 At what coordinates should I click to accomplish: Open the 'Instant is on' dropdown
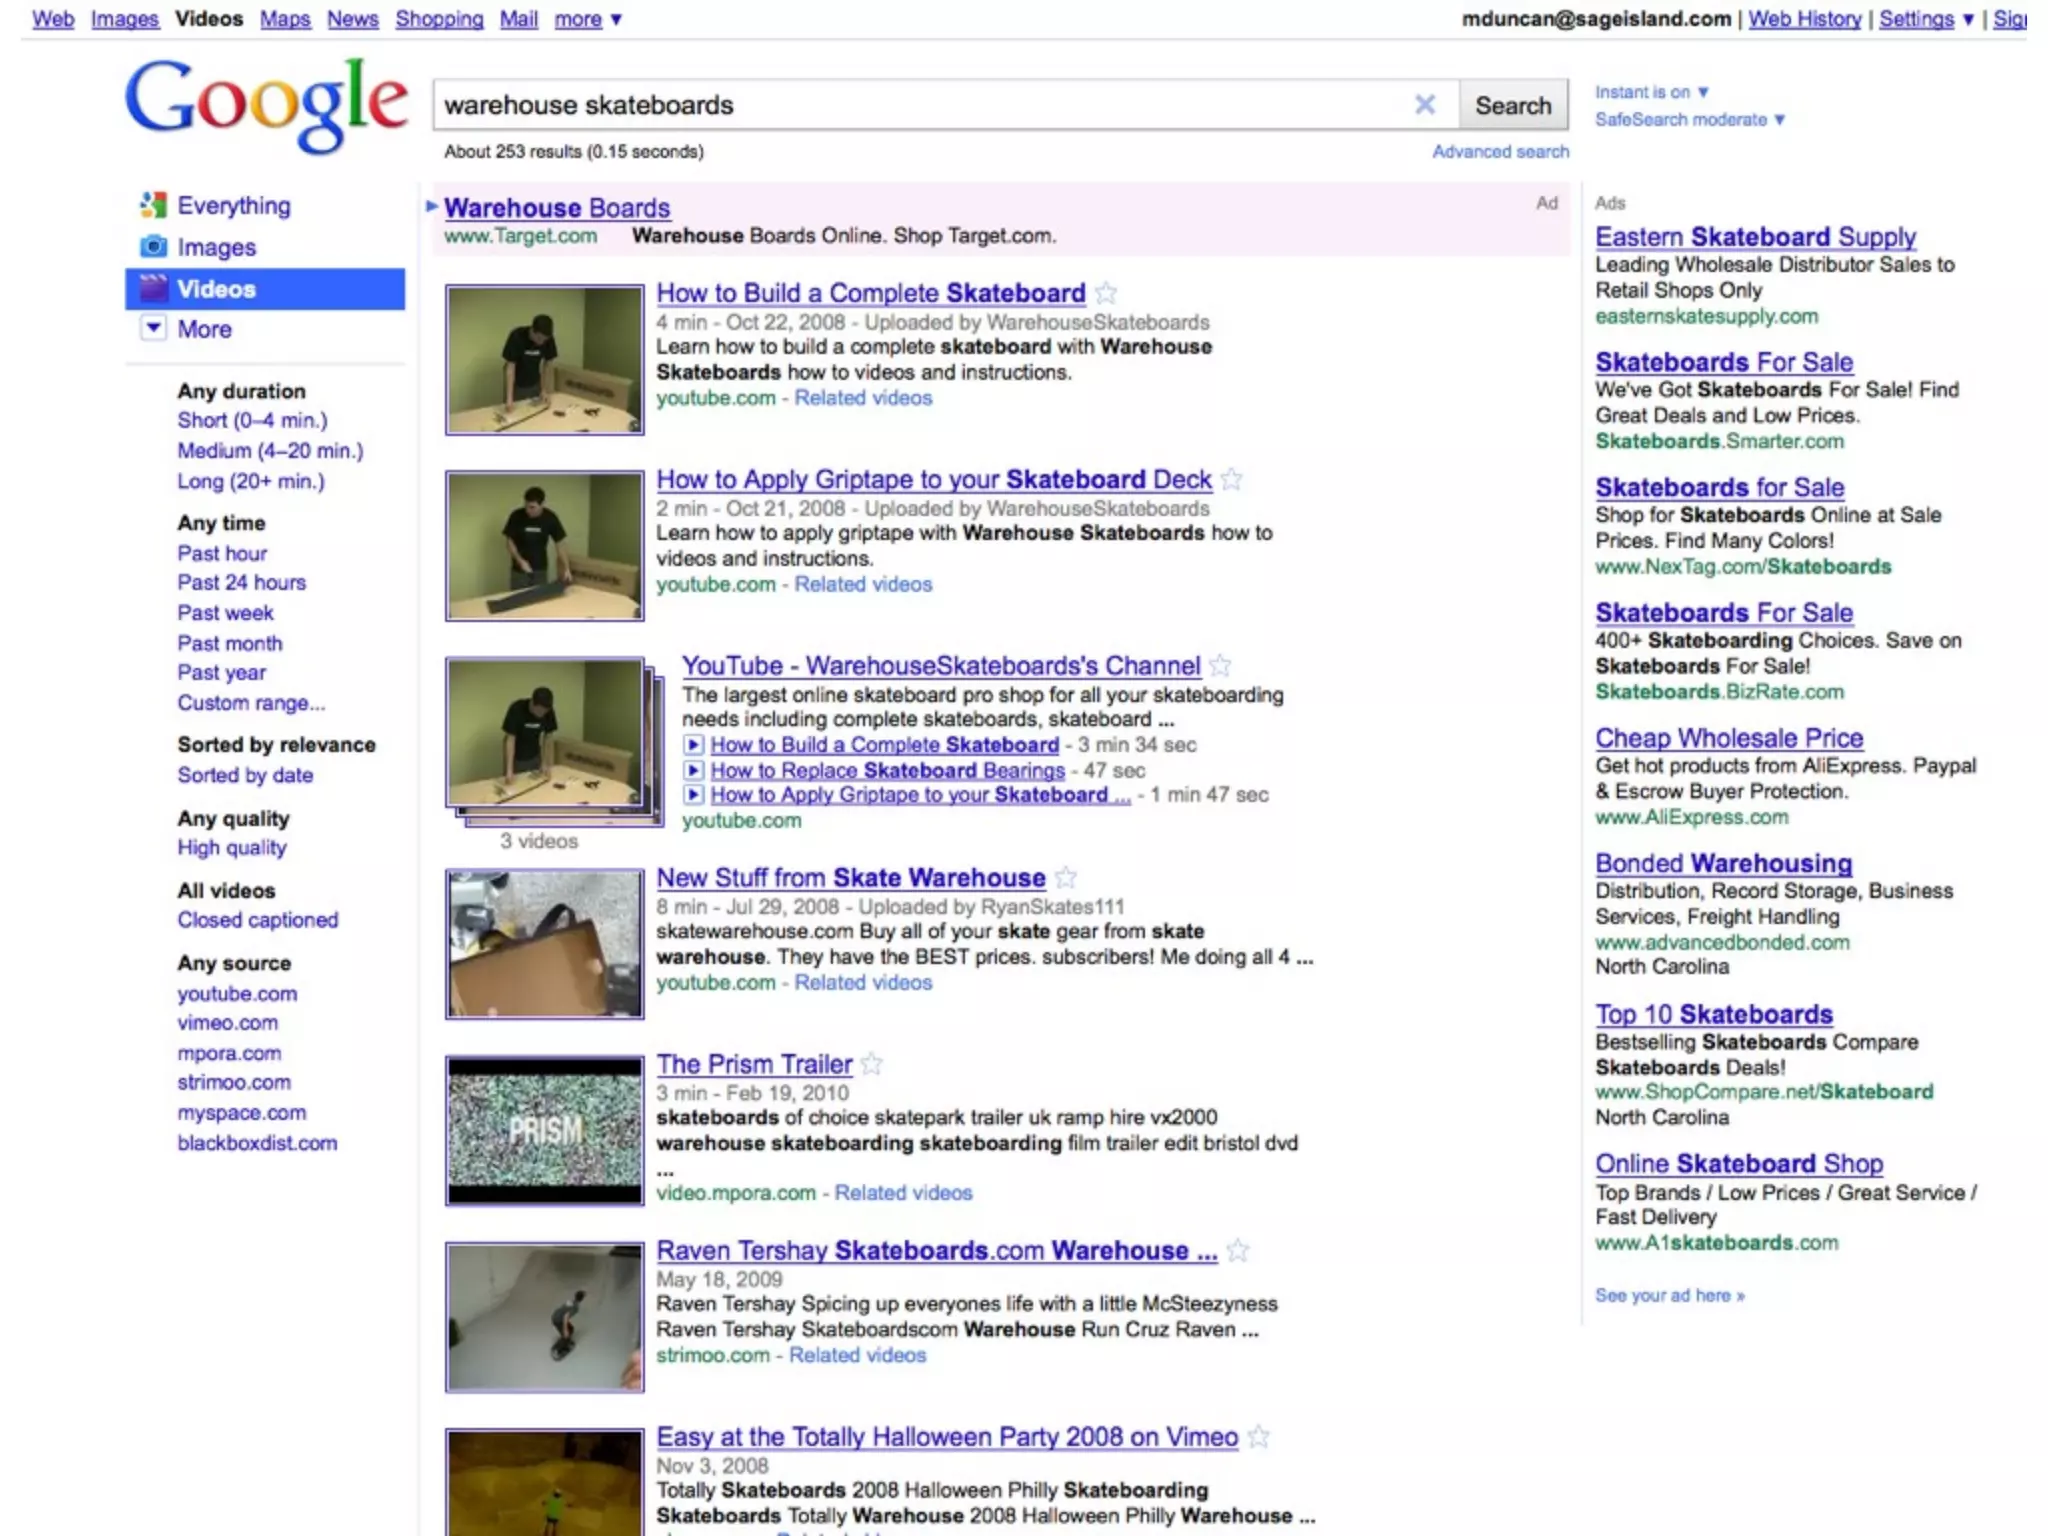(1651, 92)
